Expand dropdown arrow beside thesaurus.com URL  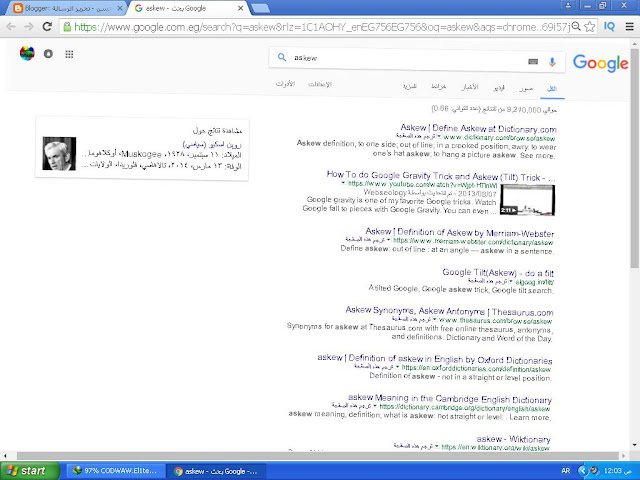coord(435,319)
